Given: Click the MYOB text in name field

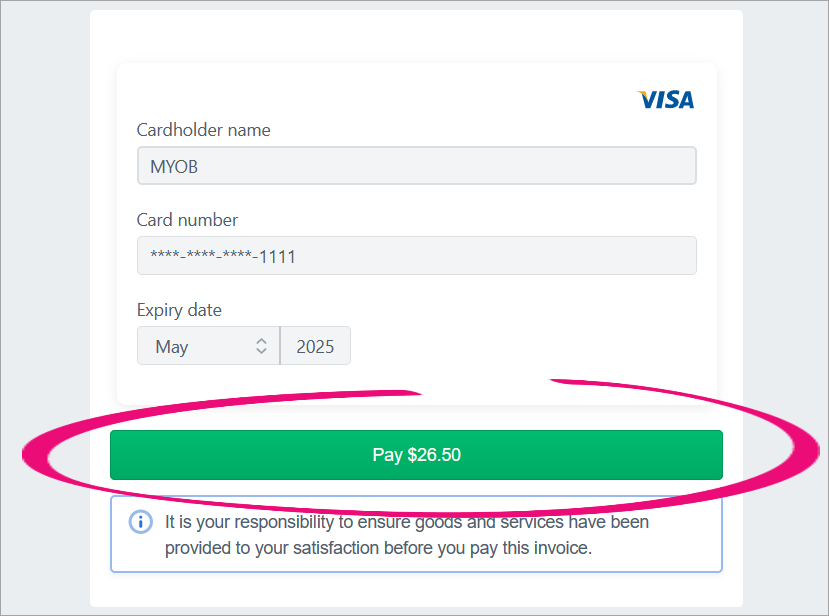Looking at the screenshot, I should click(x=174, y=167).
